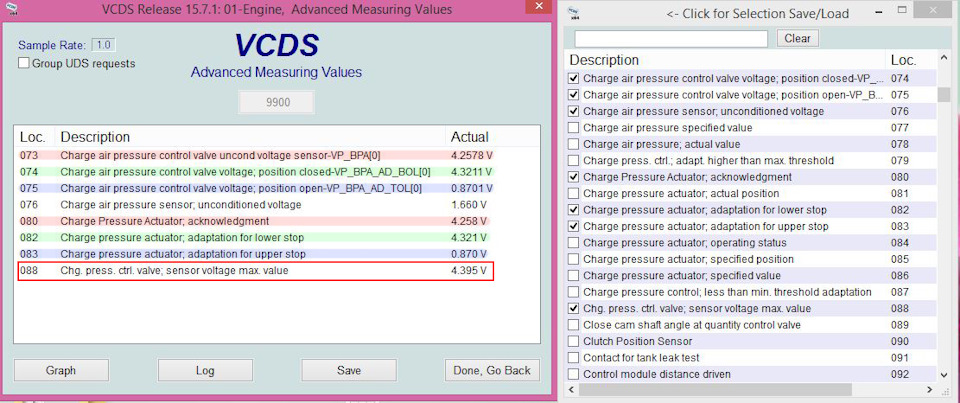The width and height of the screenshot is (960, 403).
Task: Check Charge press. ctrl. adapt. higher than max
Action: [573, 160]
